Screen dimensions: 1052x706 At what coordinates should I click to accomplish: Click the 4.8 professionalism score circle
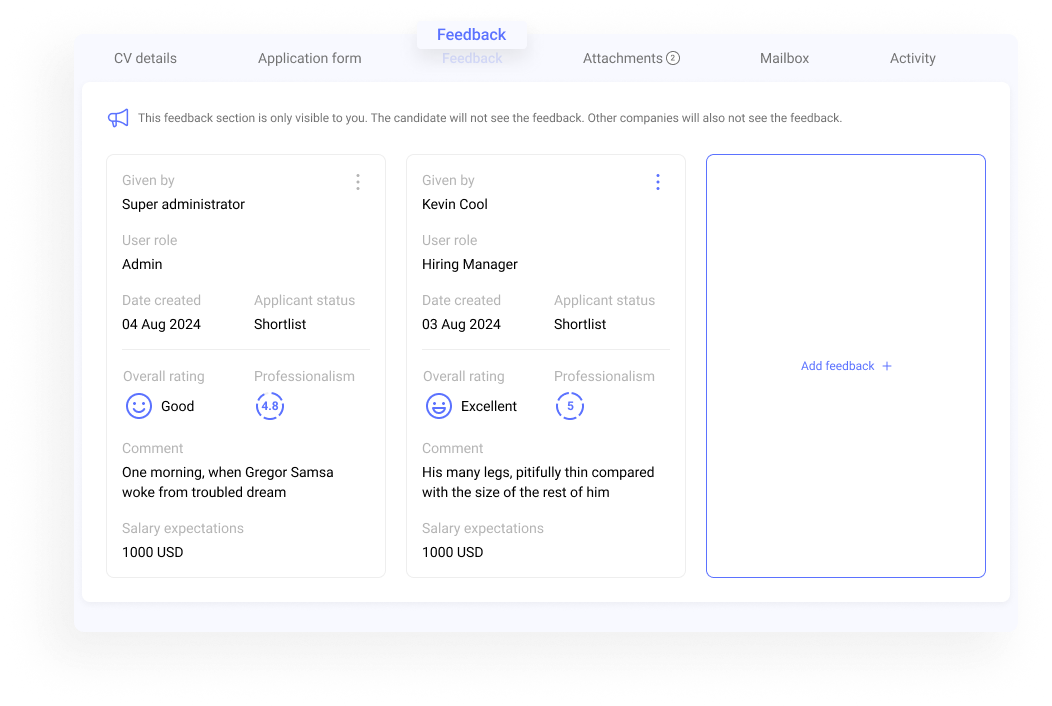point(270,406)
